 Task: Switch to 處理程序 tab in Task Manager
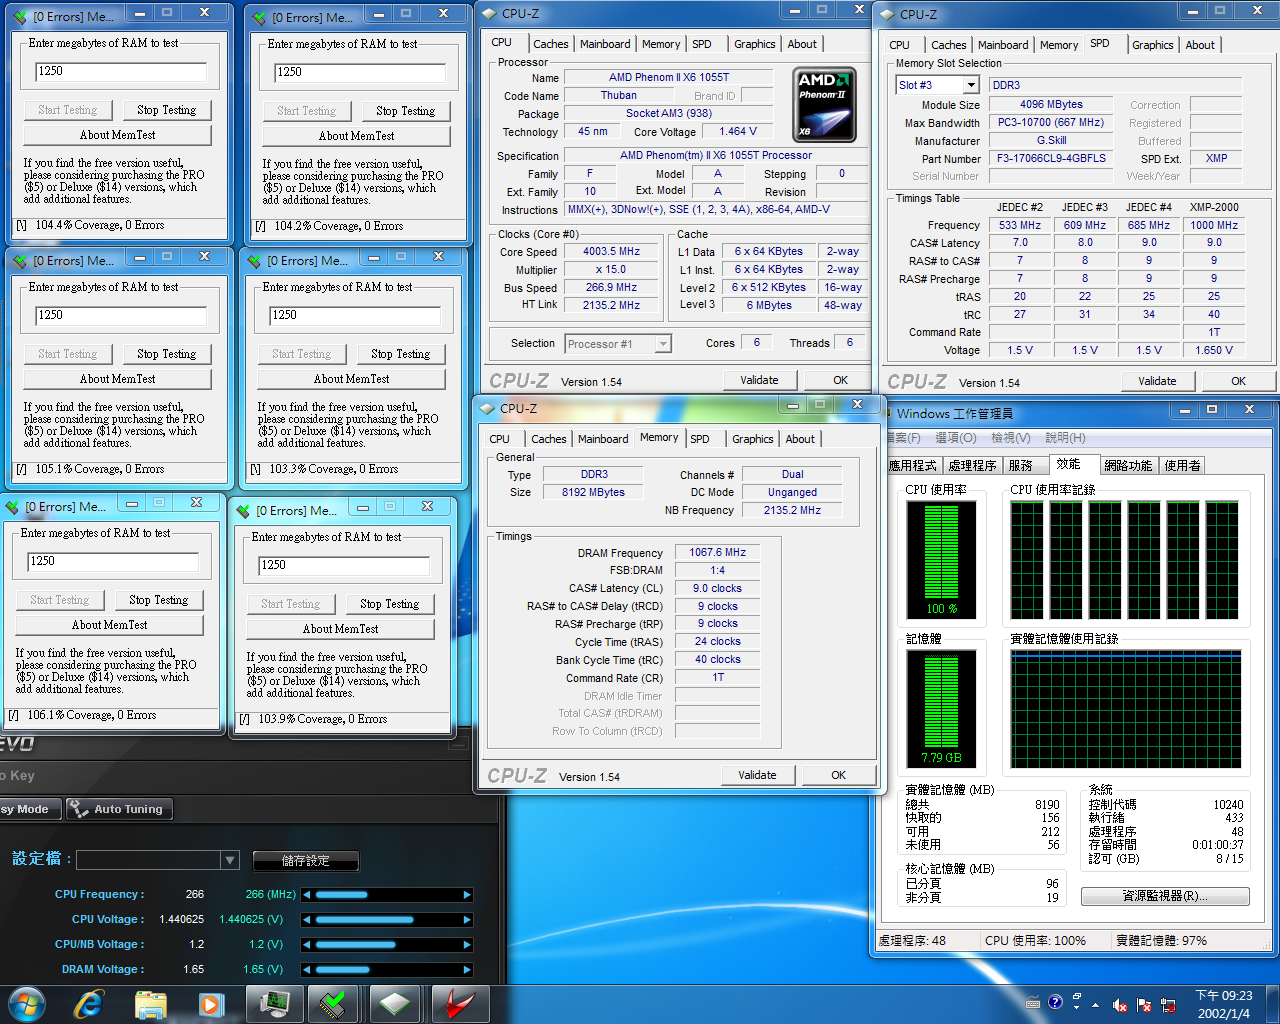click(x=972, y=466)
